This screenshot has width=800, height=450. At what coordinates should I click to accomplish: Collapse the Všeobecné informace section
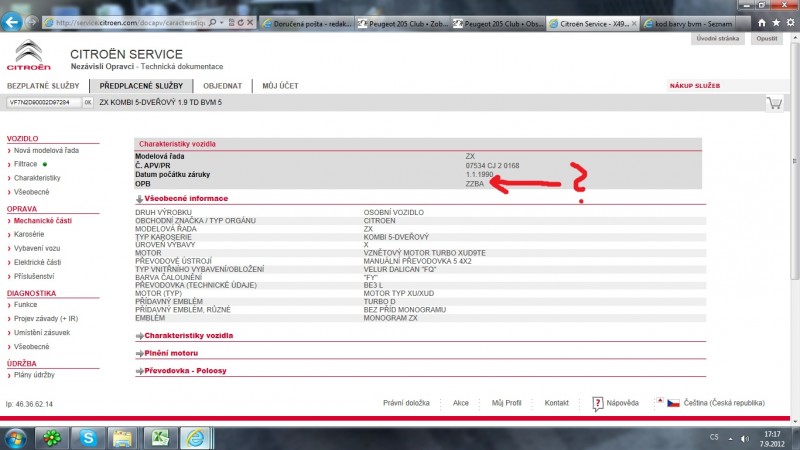coord(139,199)
